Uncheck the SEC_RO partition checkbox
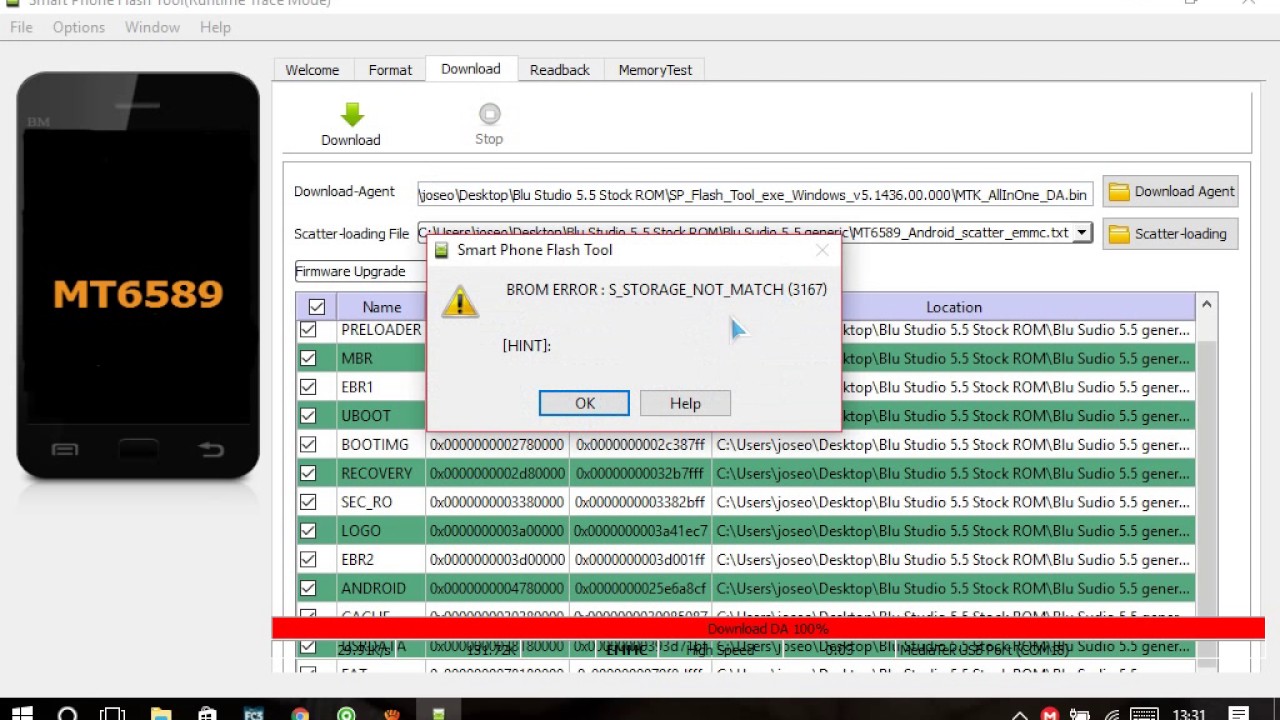 pyautogui.click(x=308, y=502)
